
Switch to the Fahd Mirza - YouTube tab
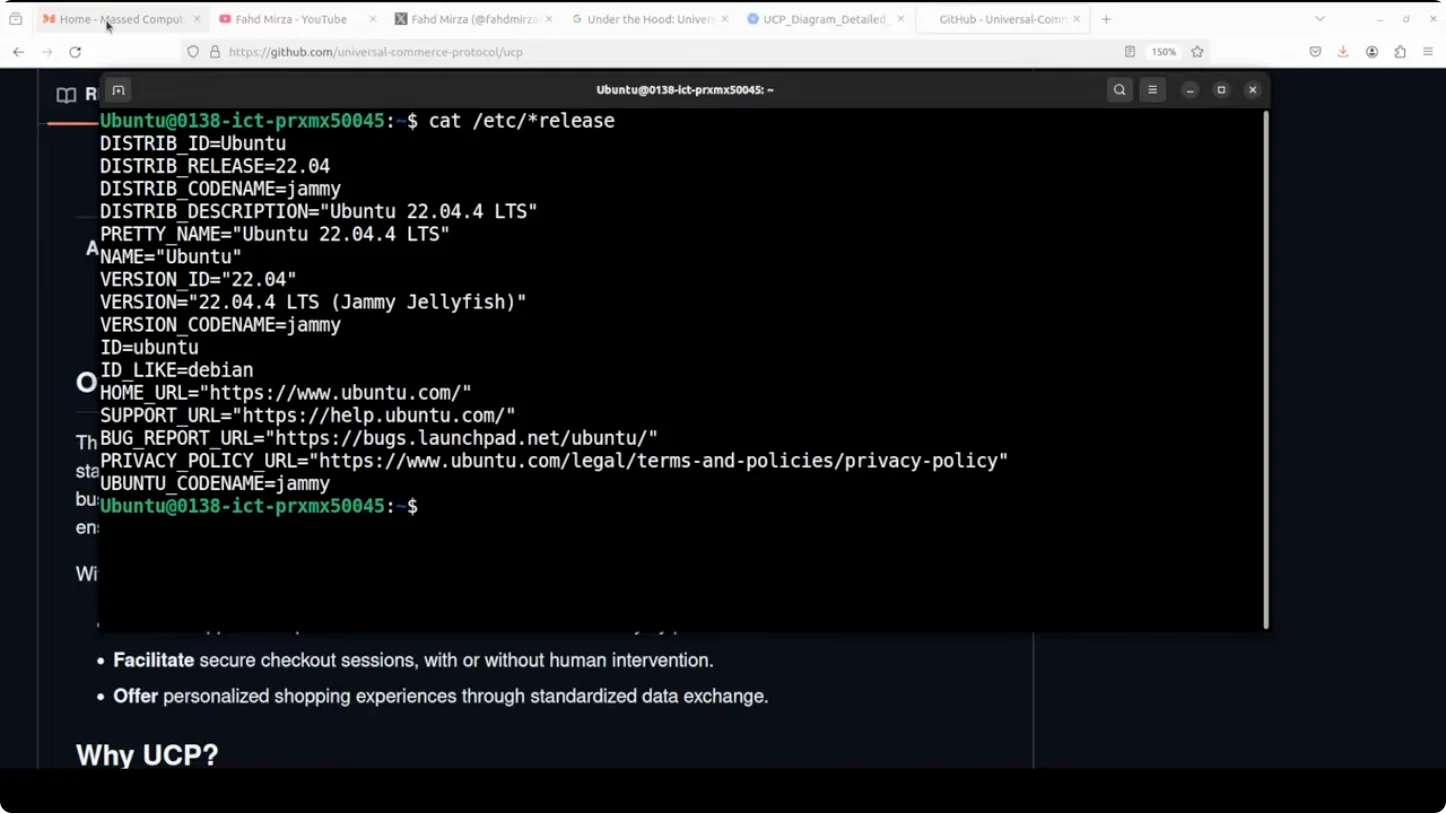(290, 19)
